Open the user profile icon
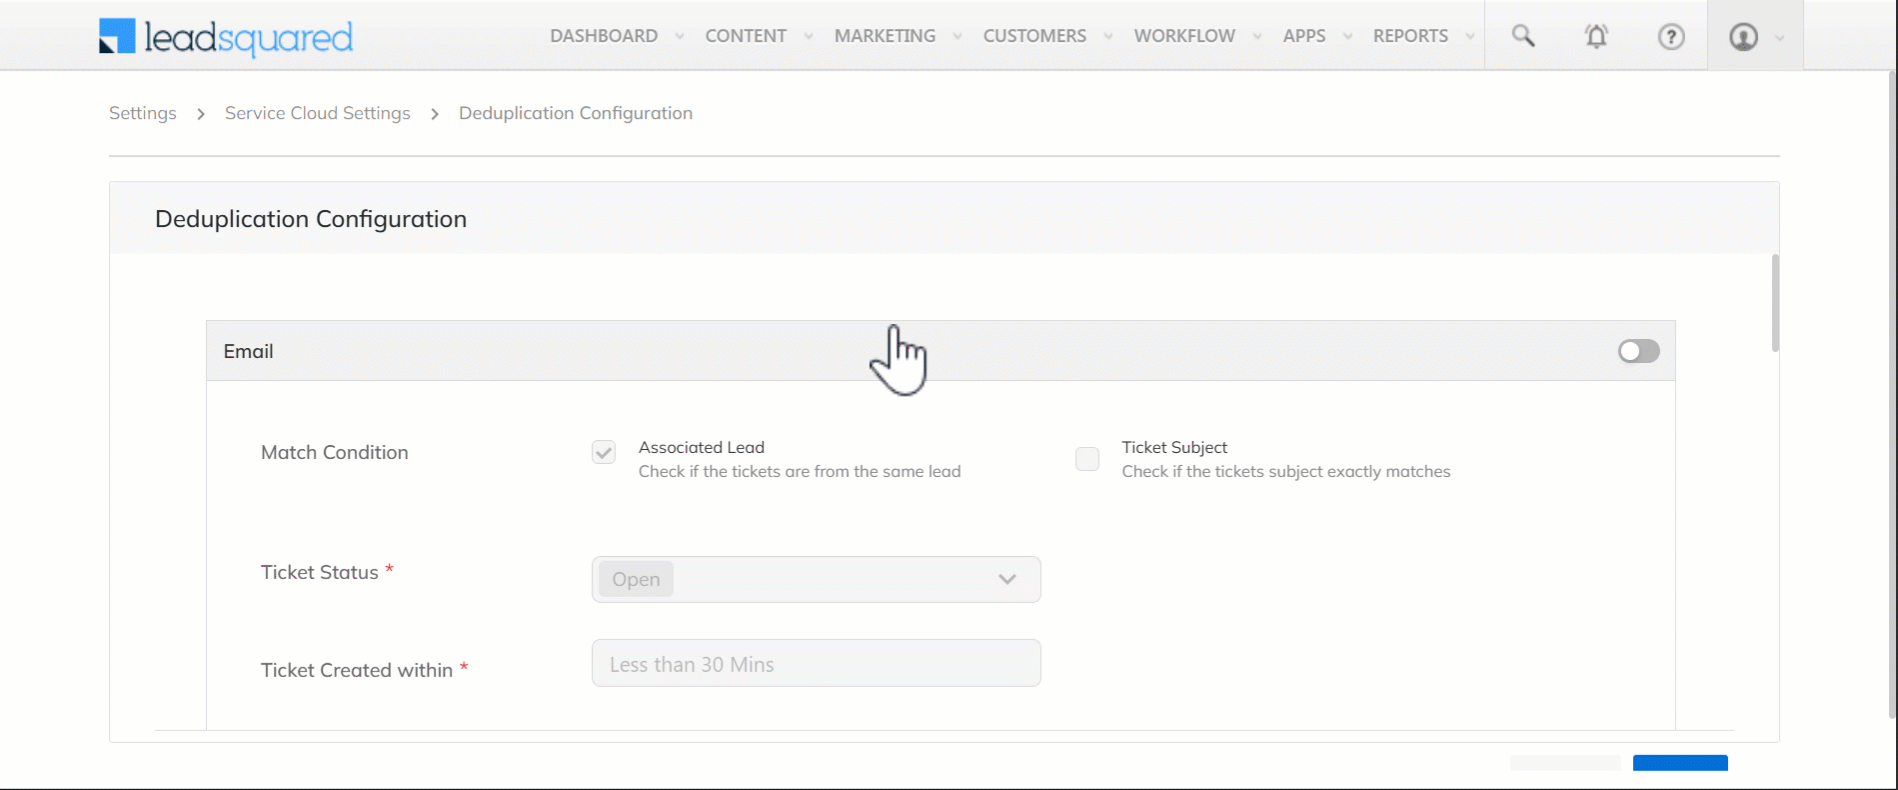Screen dimensions: 1898x790 pos(1743,36)
